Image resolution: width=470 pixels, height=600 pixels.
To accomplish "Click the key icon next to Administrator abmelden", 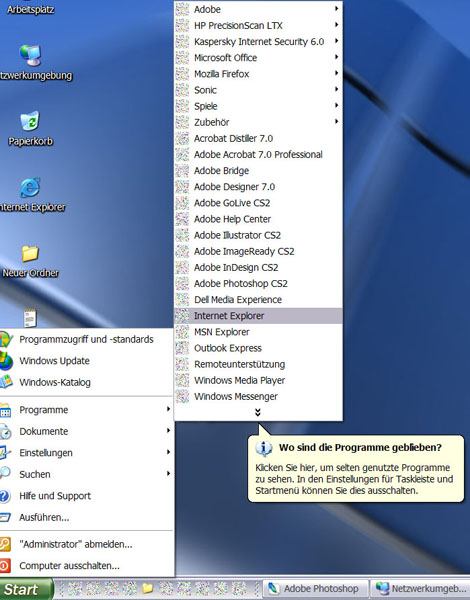I will click(5, 544).
